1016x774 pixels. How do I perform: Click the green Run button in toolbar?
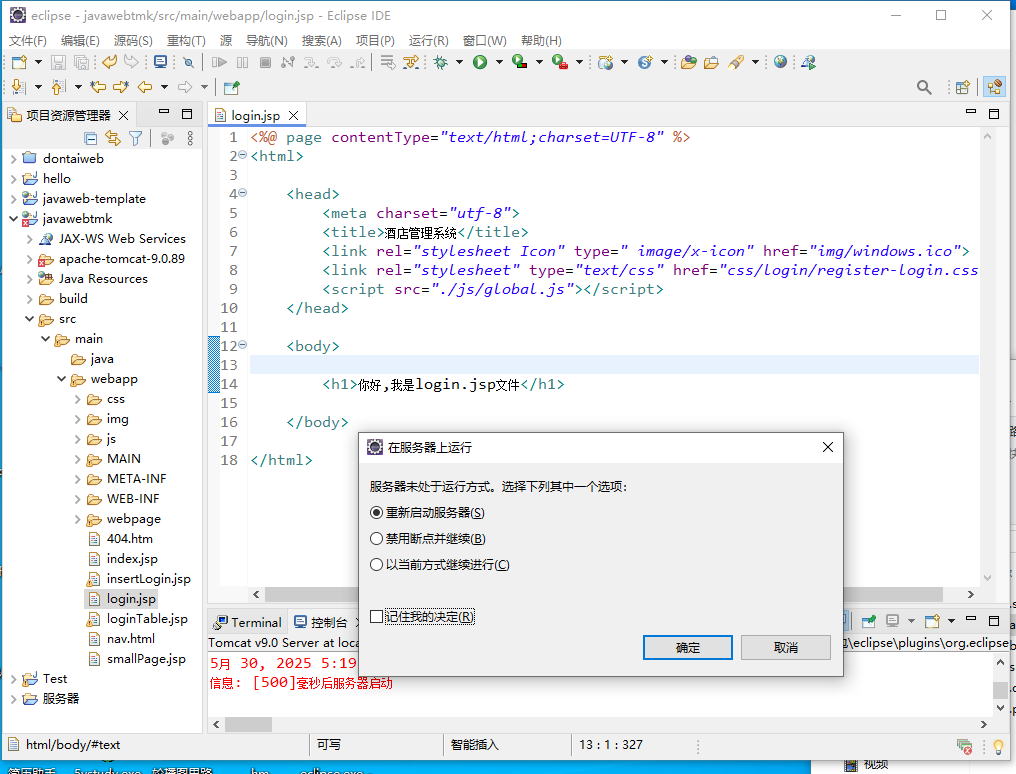coord(480,62)
